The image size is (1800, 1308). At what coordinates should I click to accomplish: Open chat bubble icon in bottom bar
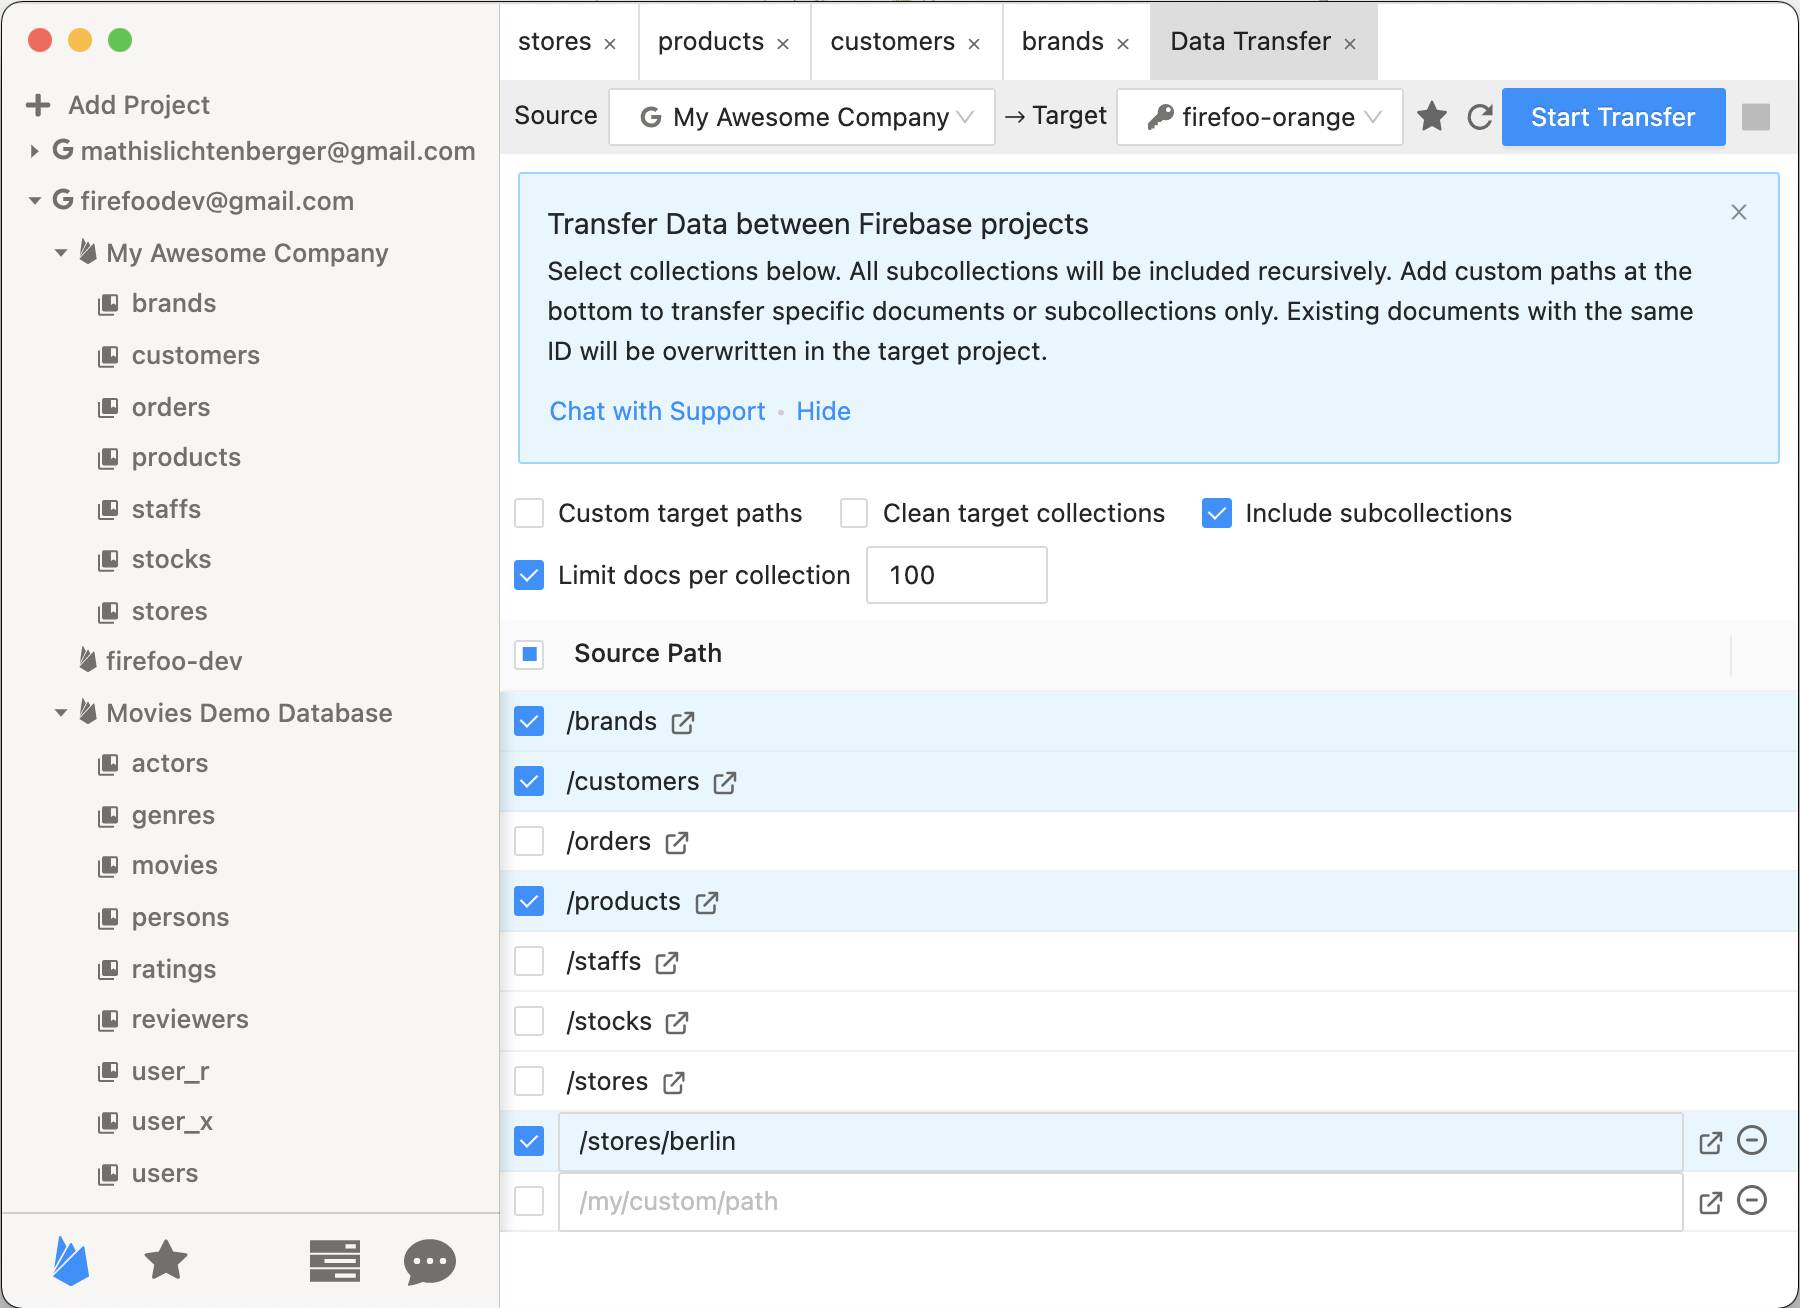pos(430,1262)
